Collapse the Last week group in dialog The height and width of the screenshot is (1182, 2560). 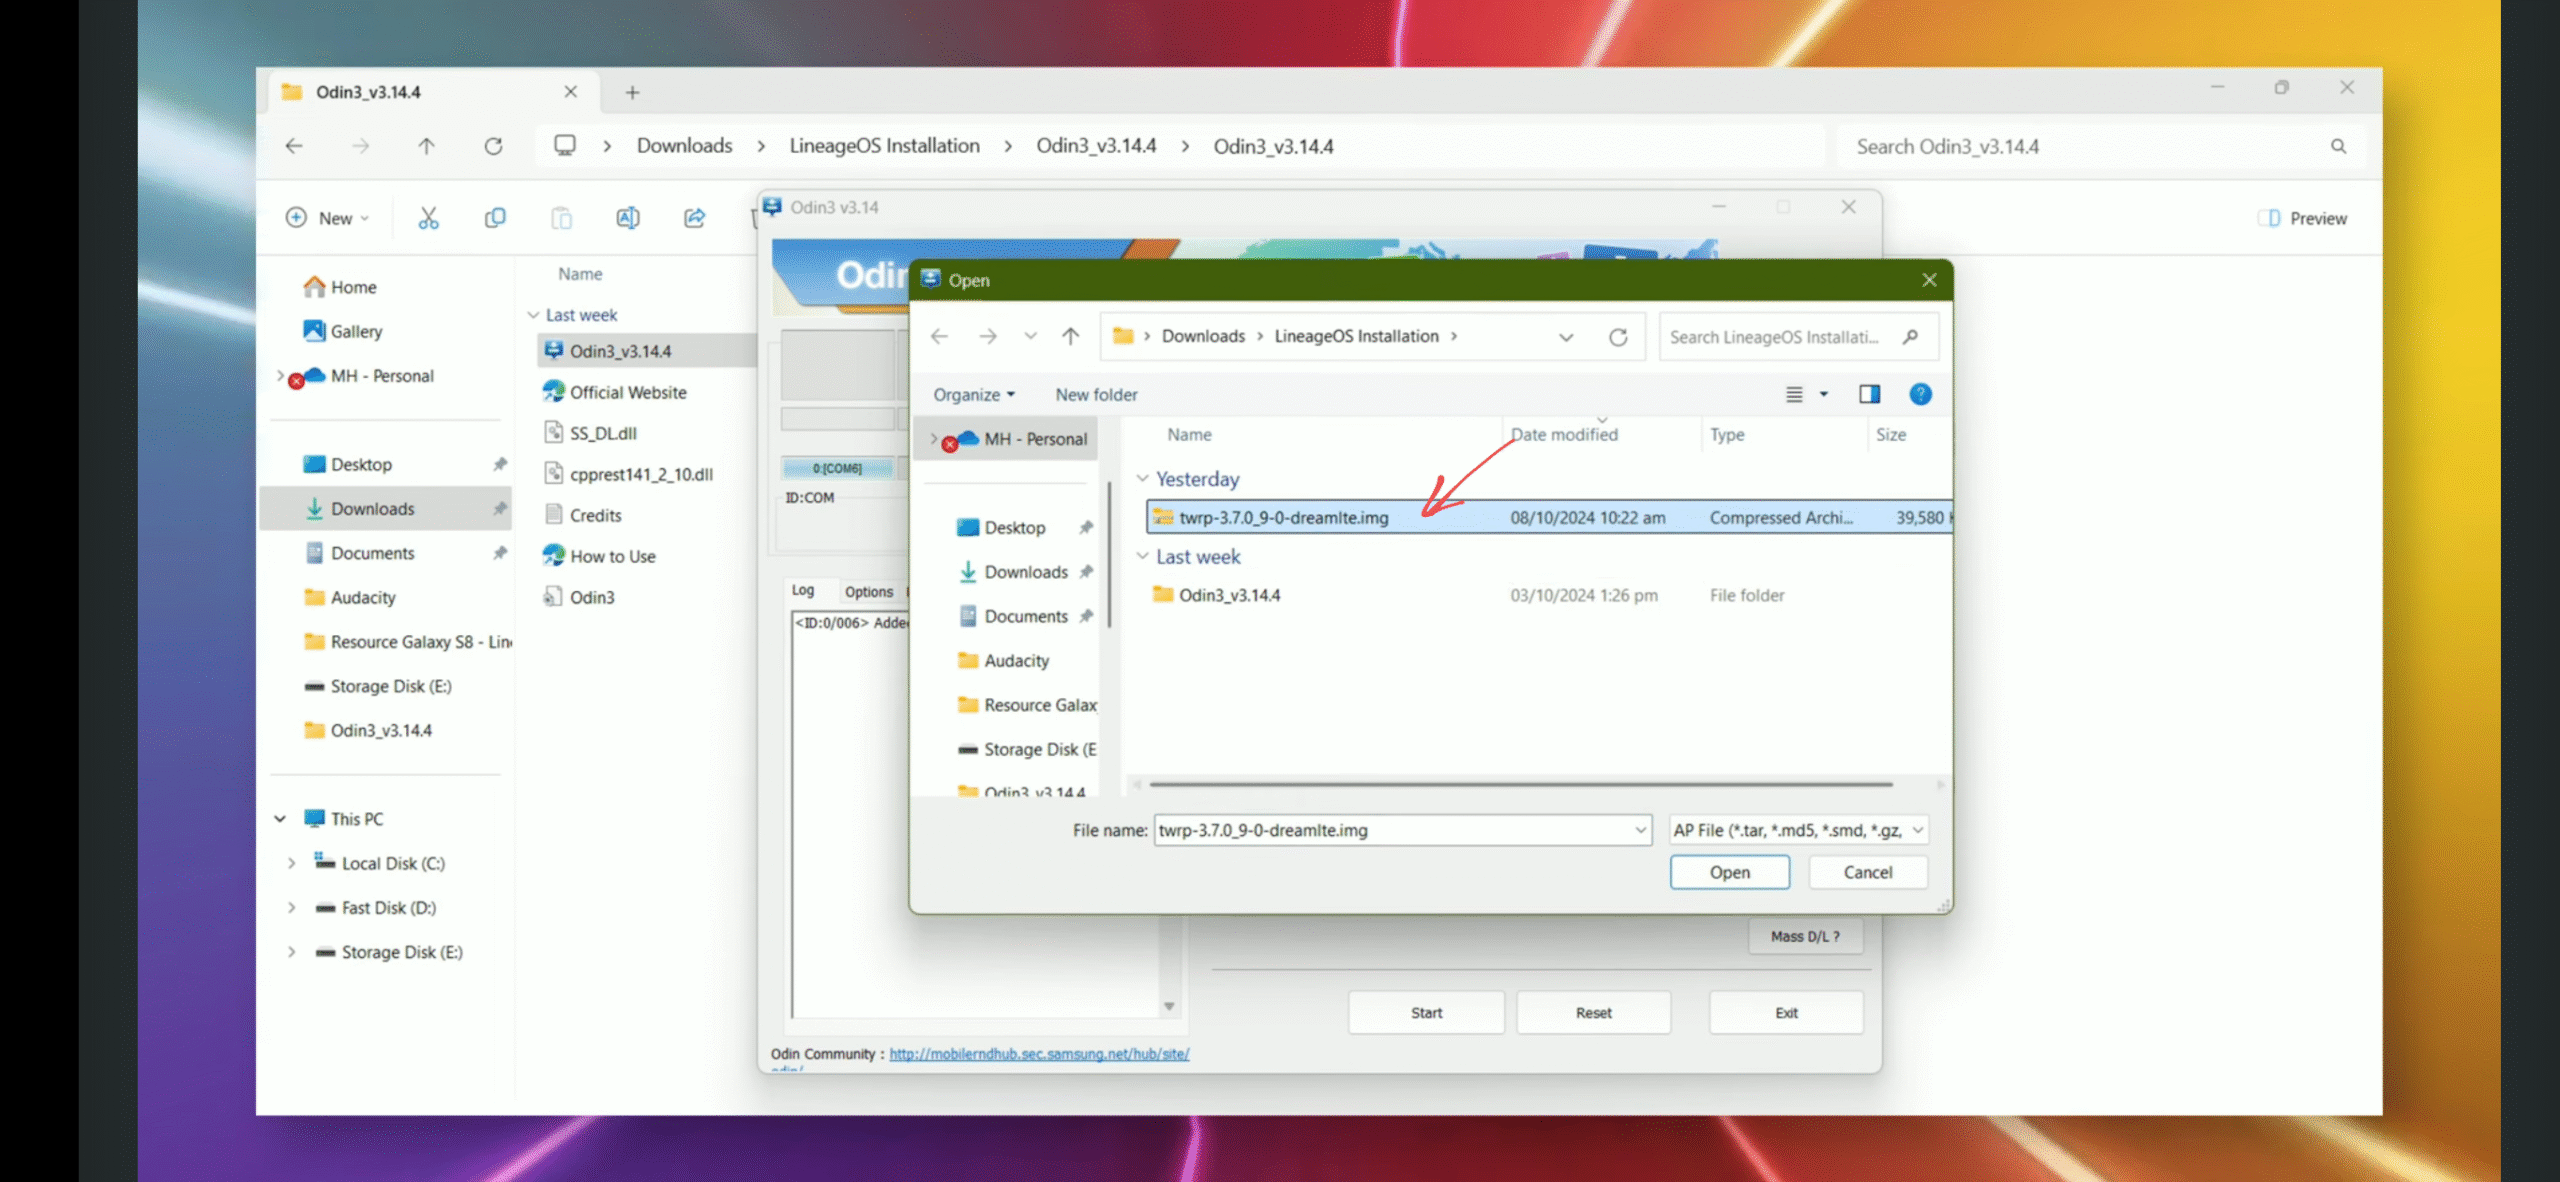click(x=1142, y=556)
